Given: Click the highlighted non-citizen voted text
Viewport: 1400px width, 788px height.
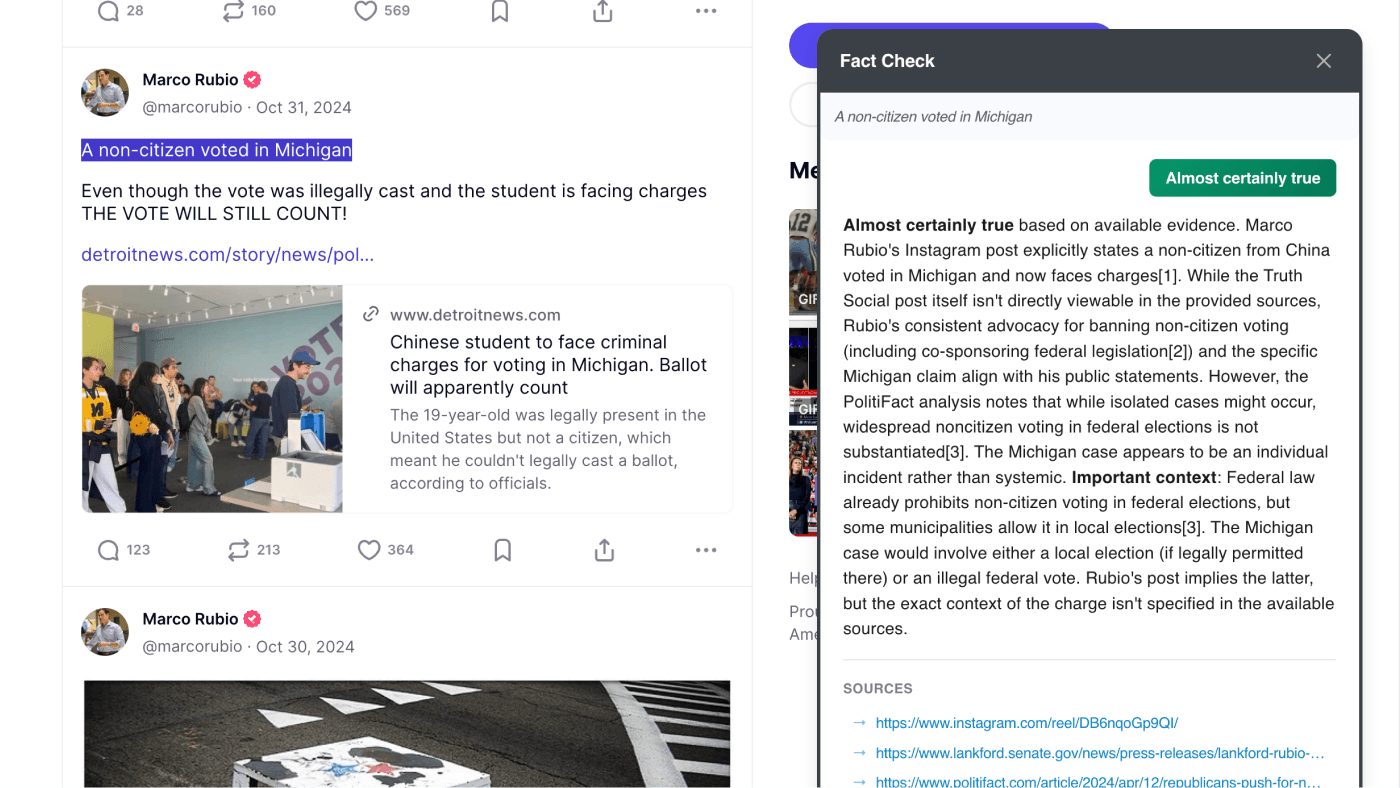Looking at the screenshot, I should pos(216,150).
